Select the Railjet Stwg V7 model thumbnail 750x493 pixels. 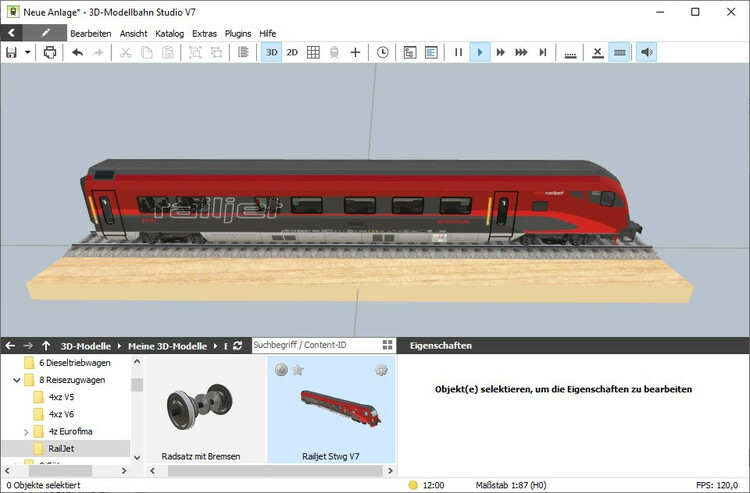(331, 410)
